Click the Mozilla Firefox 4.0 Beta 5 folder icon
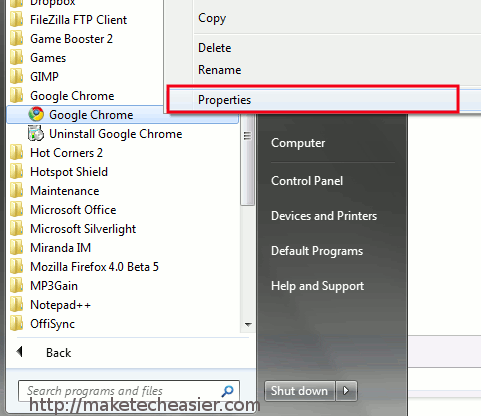 click(x=16, y=267)
